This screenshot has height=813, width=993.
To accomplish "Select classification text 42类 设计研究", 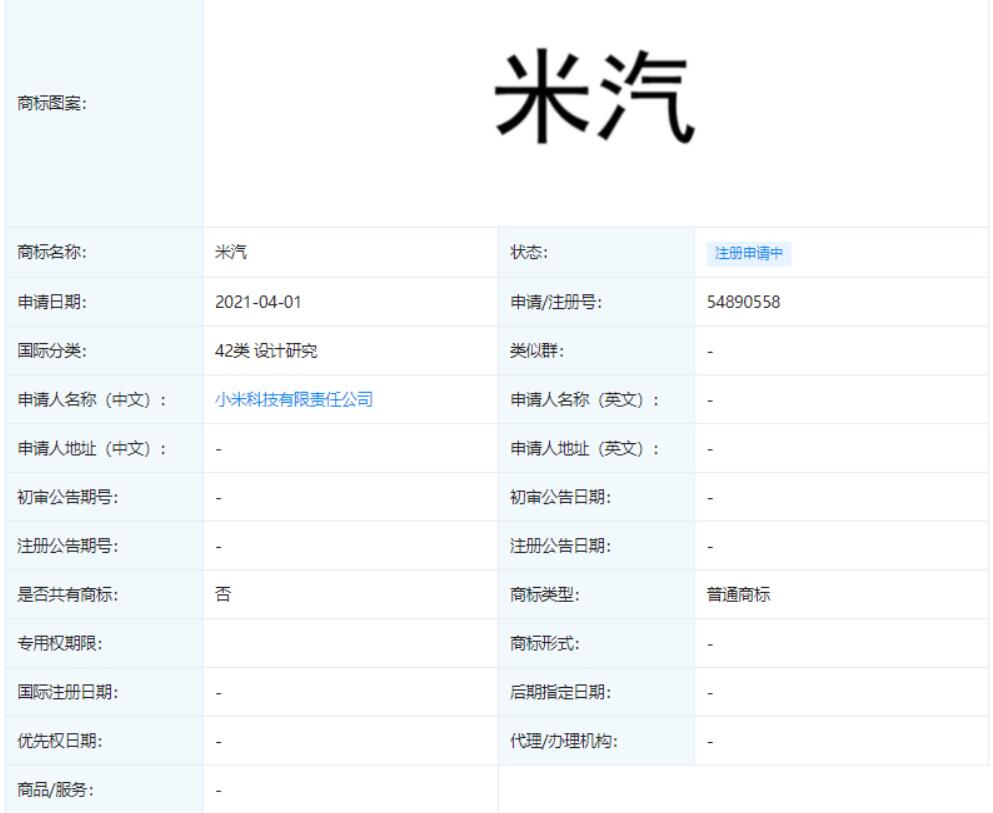I will (266, 351).
